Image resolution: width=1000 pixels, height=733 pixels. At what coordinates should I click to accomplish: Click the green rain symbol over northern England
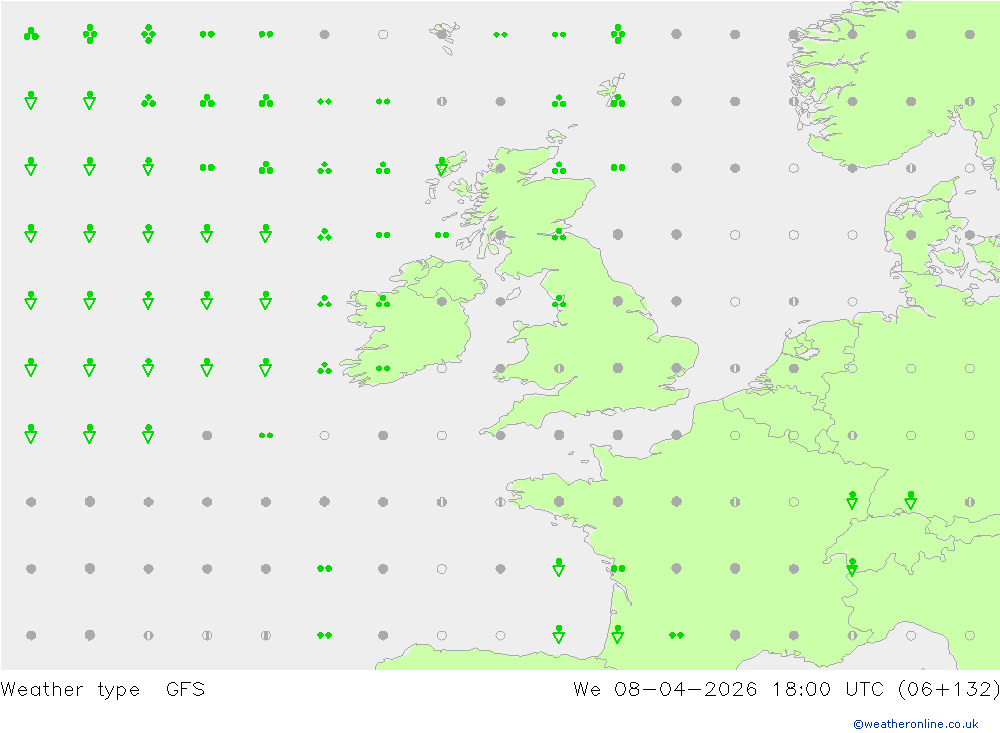(x=559, y=301)
